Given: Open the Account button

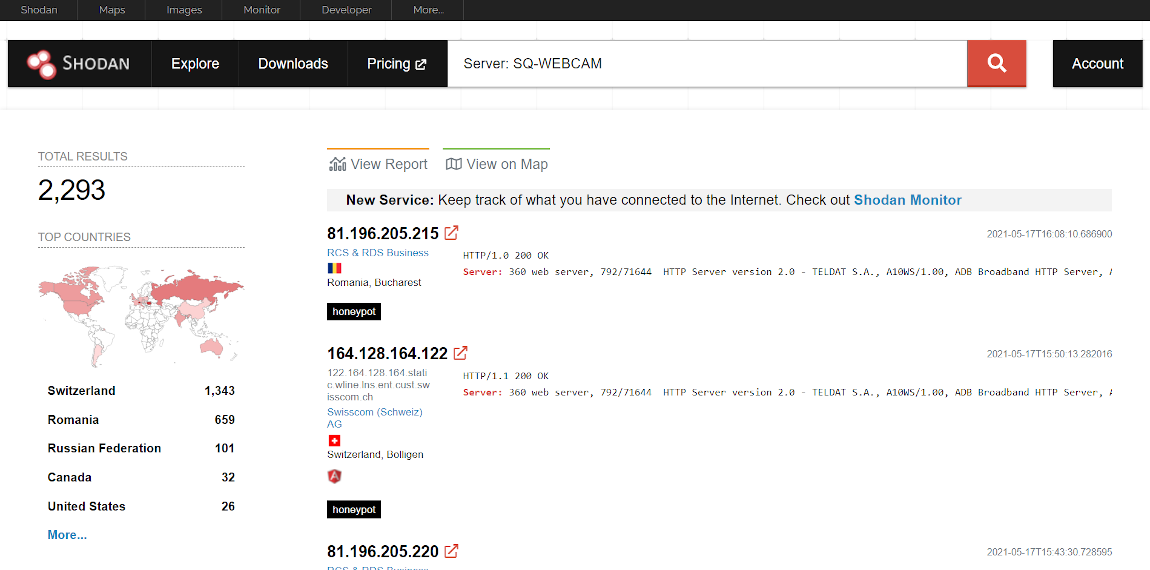Looking at the screenshot, I should [x=1097, y=64].
